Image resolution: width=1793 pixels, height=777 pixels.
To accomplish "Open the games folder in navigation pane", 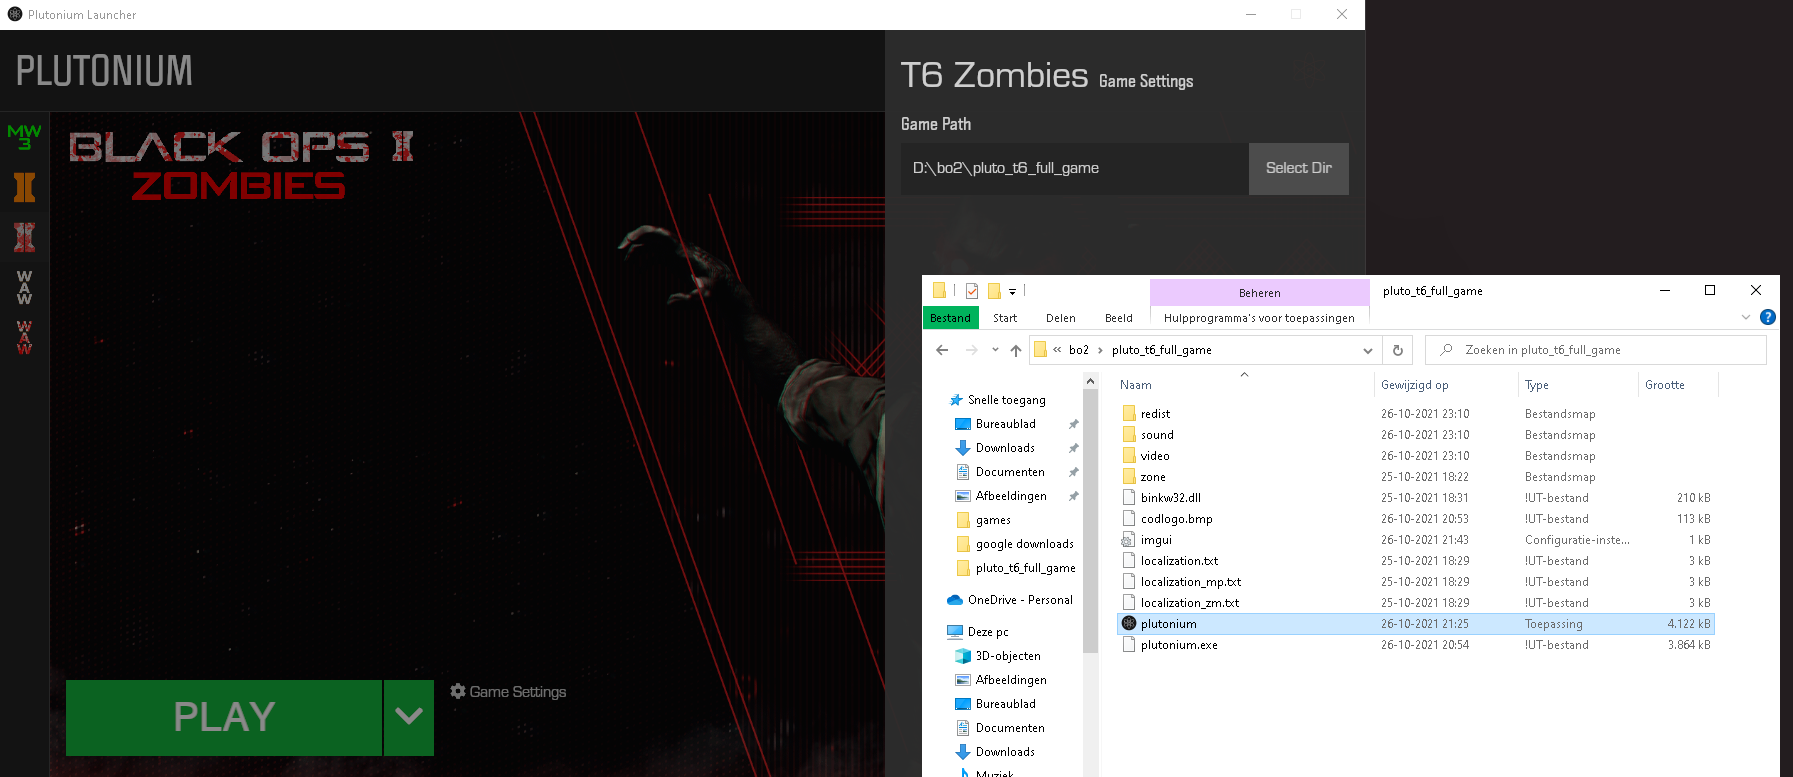I will (993, 520).
